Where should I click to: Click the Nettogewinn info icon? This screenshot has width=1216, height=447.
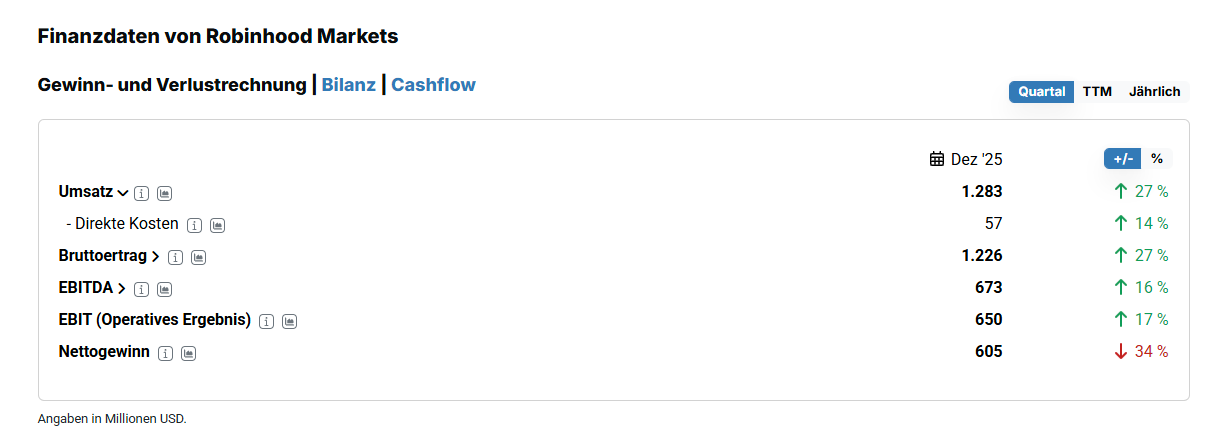coord(165,353)
